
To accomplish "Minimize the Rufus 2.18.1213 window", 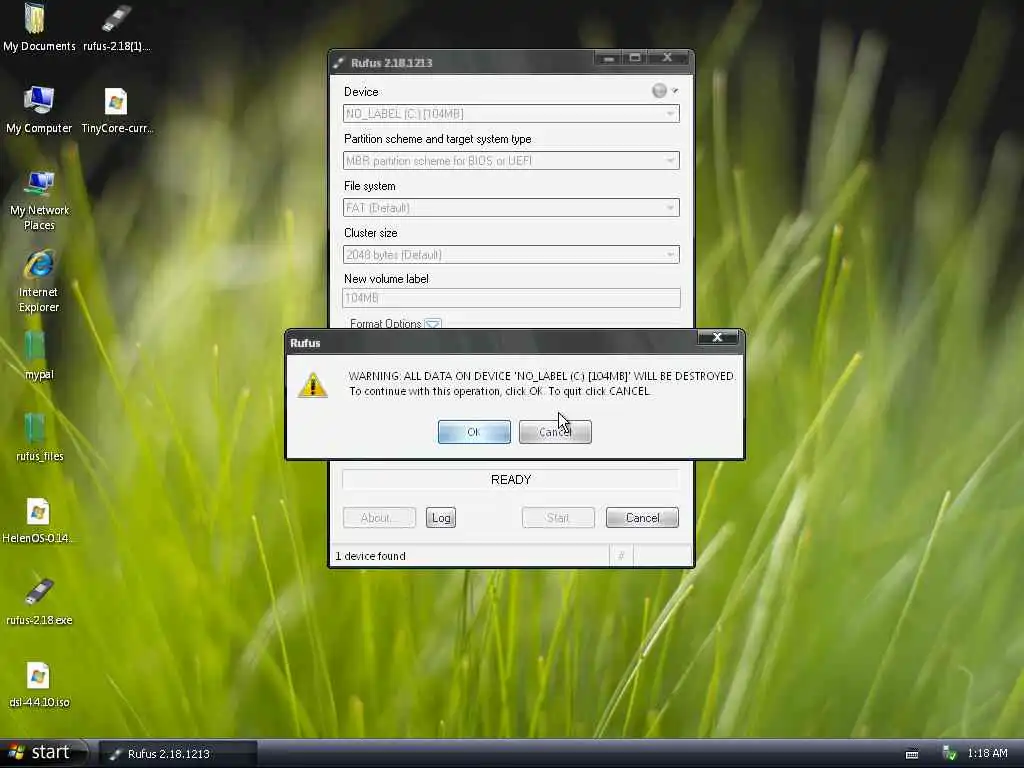I will [x=609, y=58].
